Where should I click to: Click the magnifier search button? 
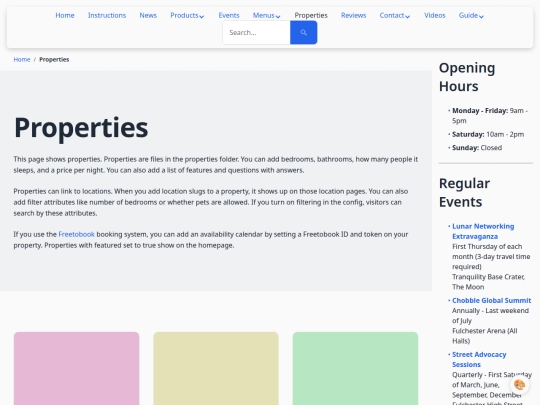click(x=303, y=32)
